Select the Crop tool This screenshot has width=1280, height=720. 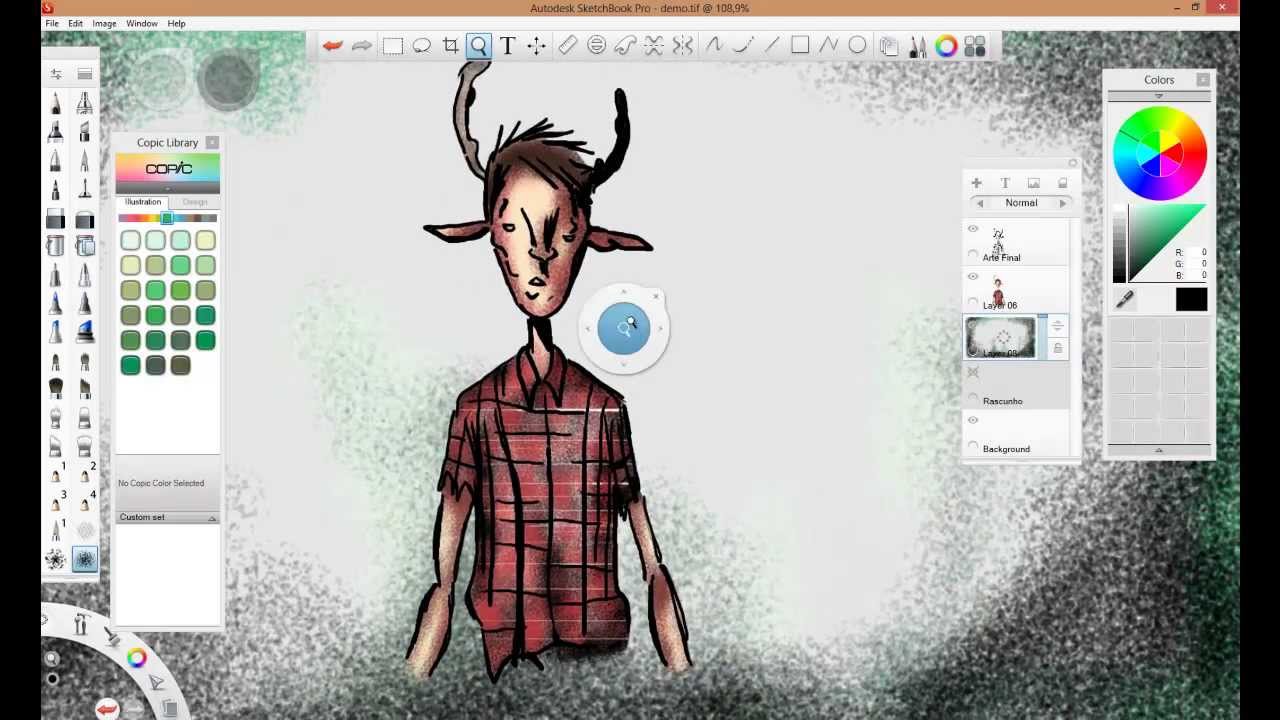click(x=450, y=45)
